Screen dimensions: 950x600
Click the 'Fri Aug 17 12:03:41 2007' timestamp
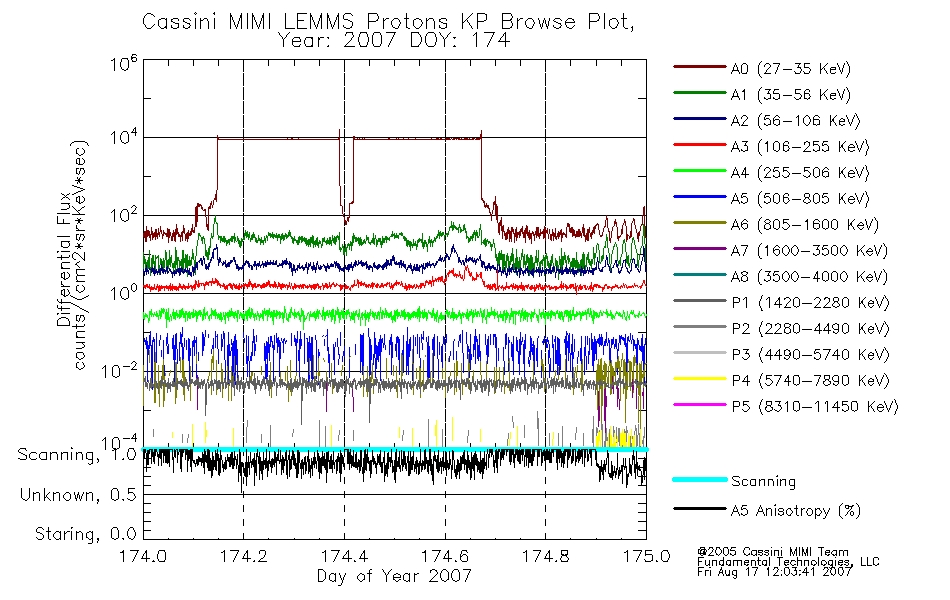tap(774, 572)
